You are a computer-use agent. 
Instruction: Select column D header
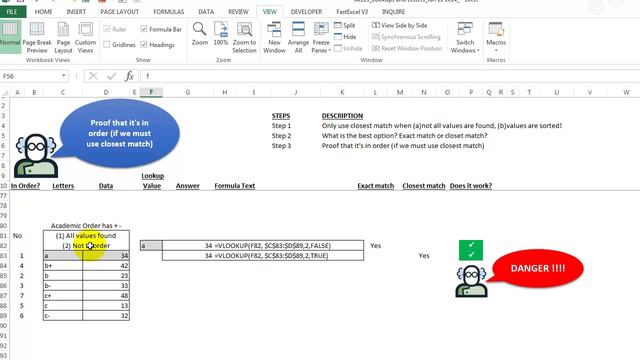point(106,93)
